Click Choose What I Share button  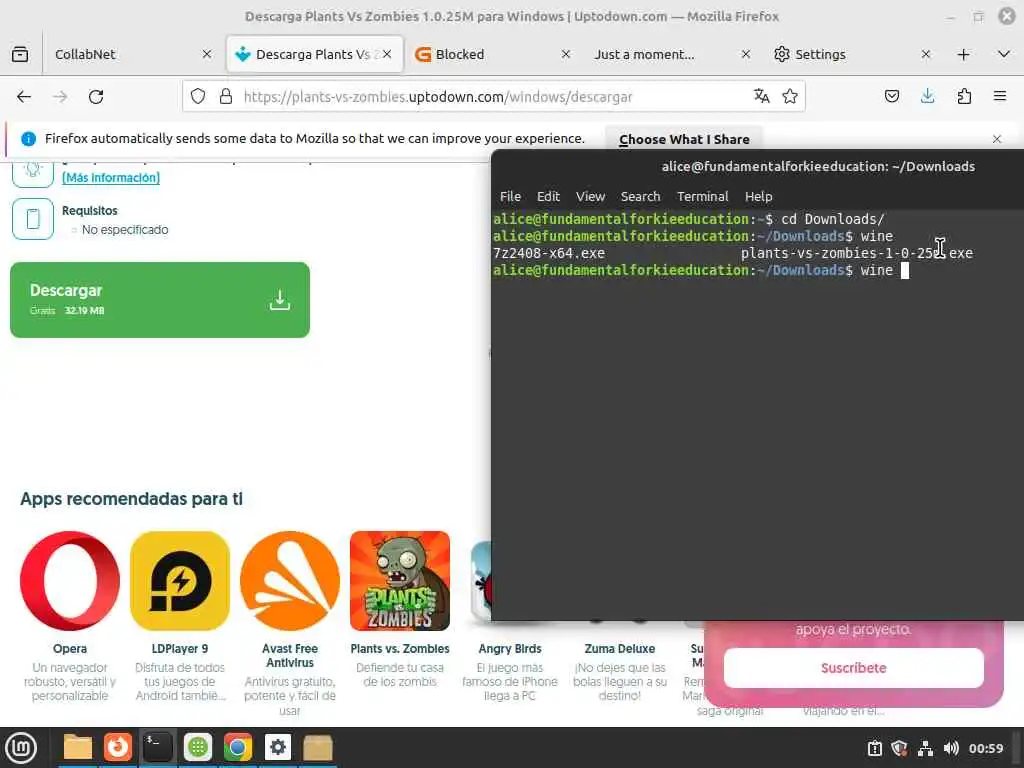click(684, 139)
